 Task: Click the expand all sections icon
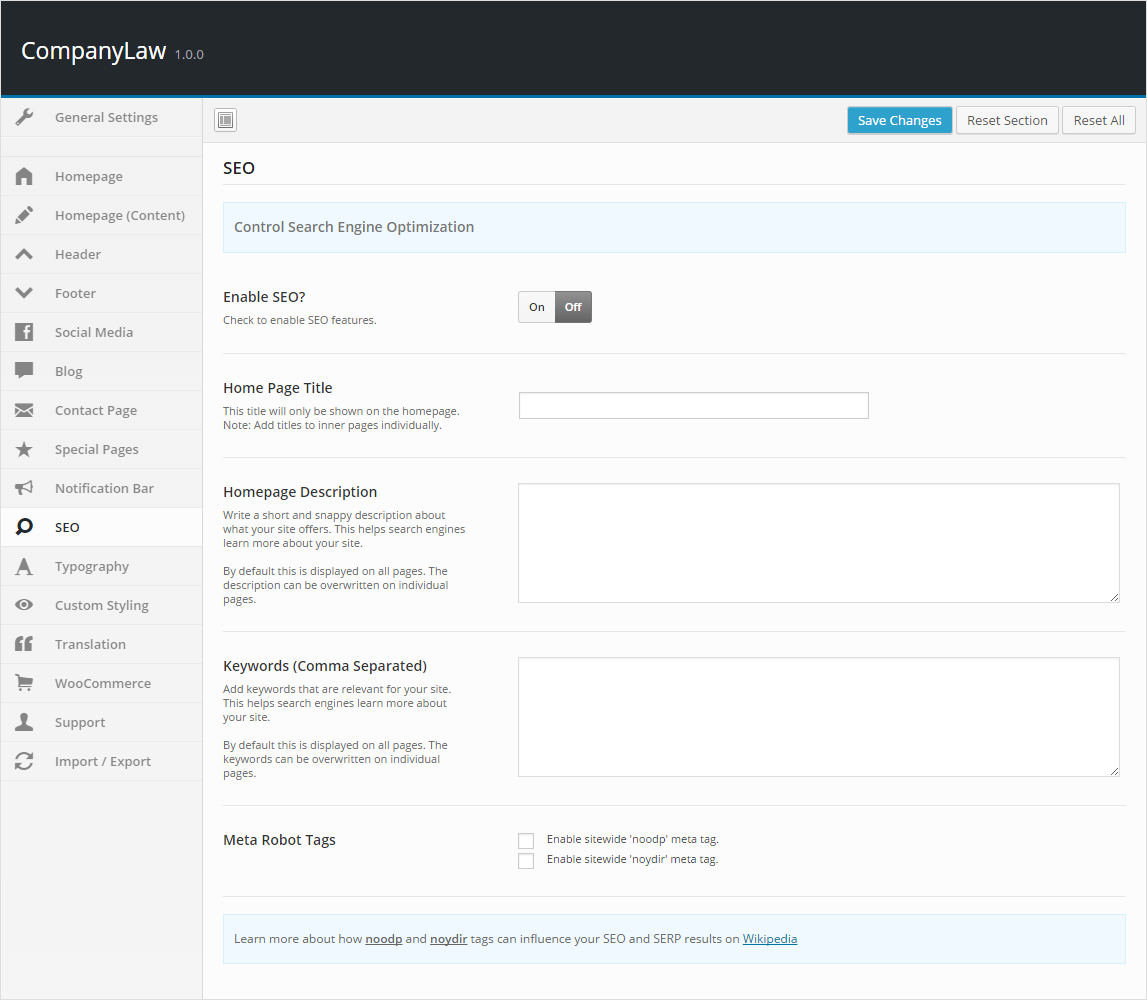point(226,120)
